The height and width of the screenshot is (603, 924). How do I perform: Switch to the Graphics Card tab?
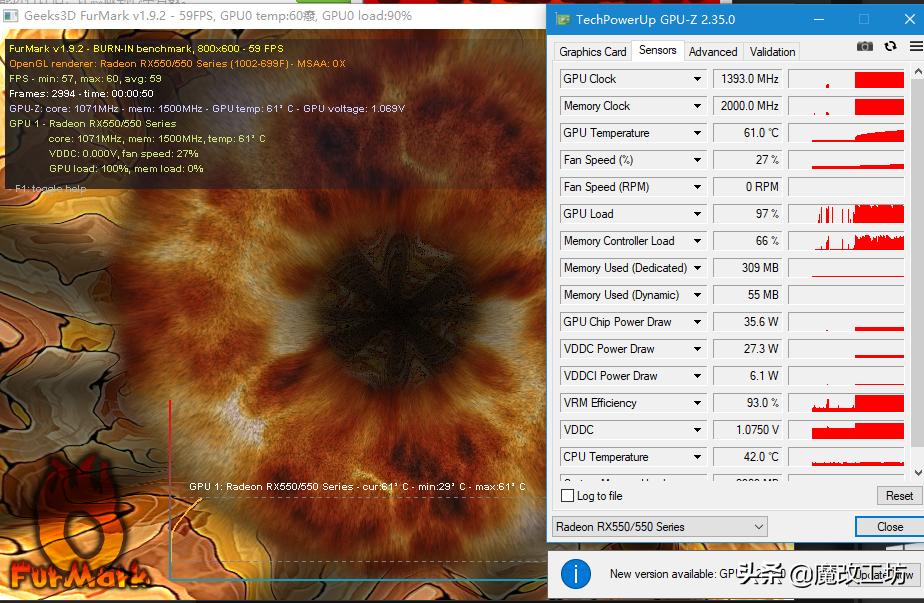pos(593,52)
